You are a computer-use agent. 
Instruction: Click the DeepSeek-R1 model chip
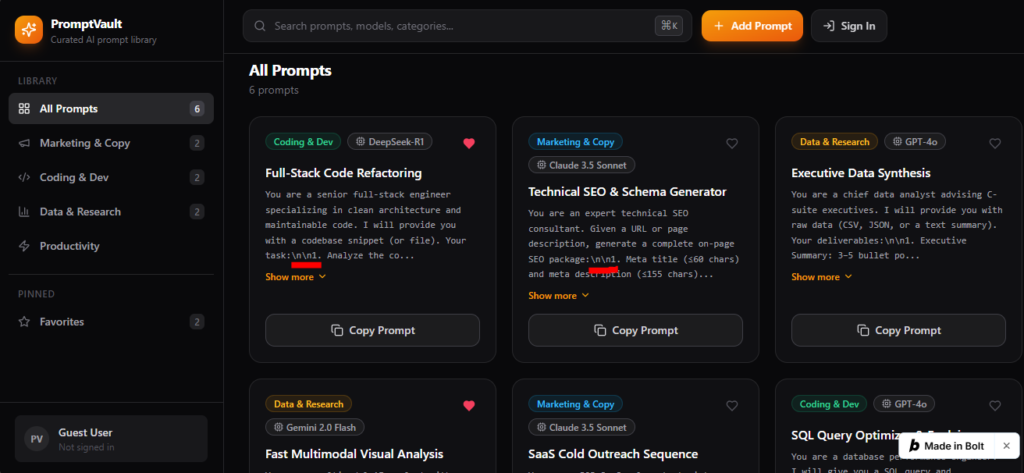point(390,142)
